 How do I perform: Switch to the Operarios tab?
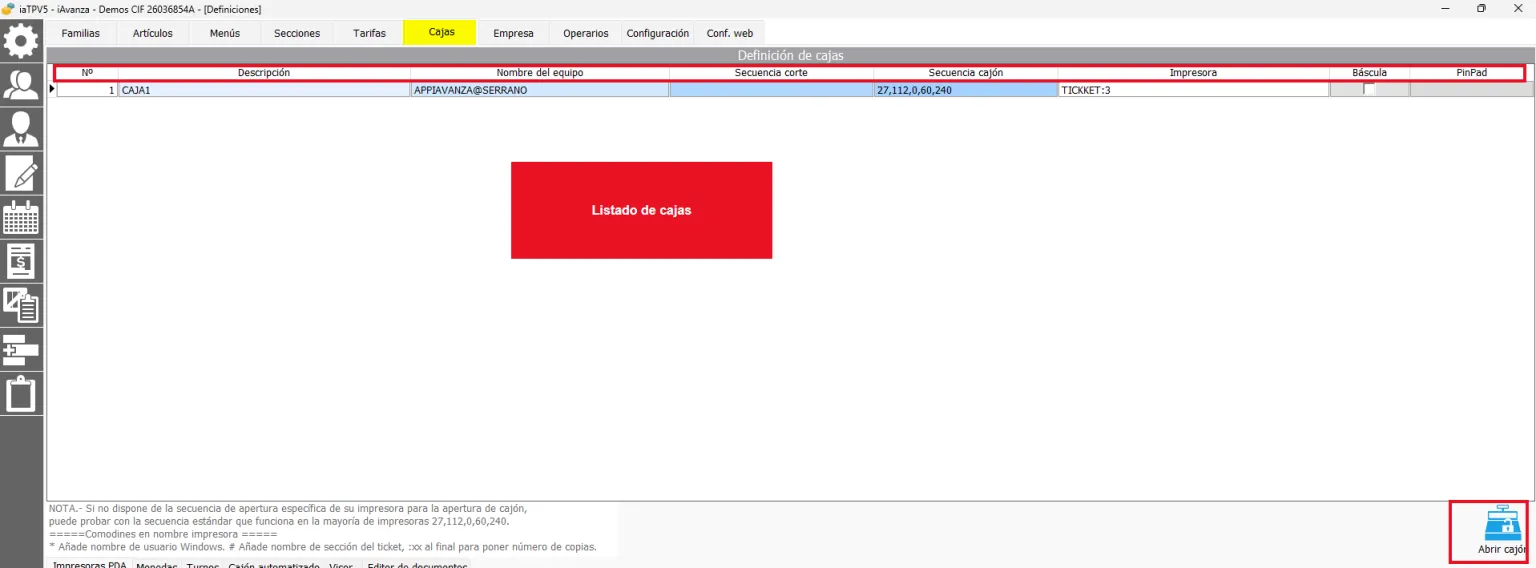click(585, 33)
